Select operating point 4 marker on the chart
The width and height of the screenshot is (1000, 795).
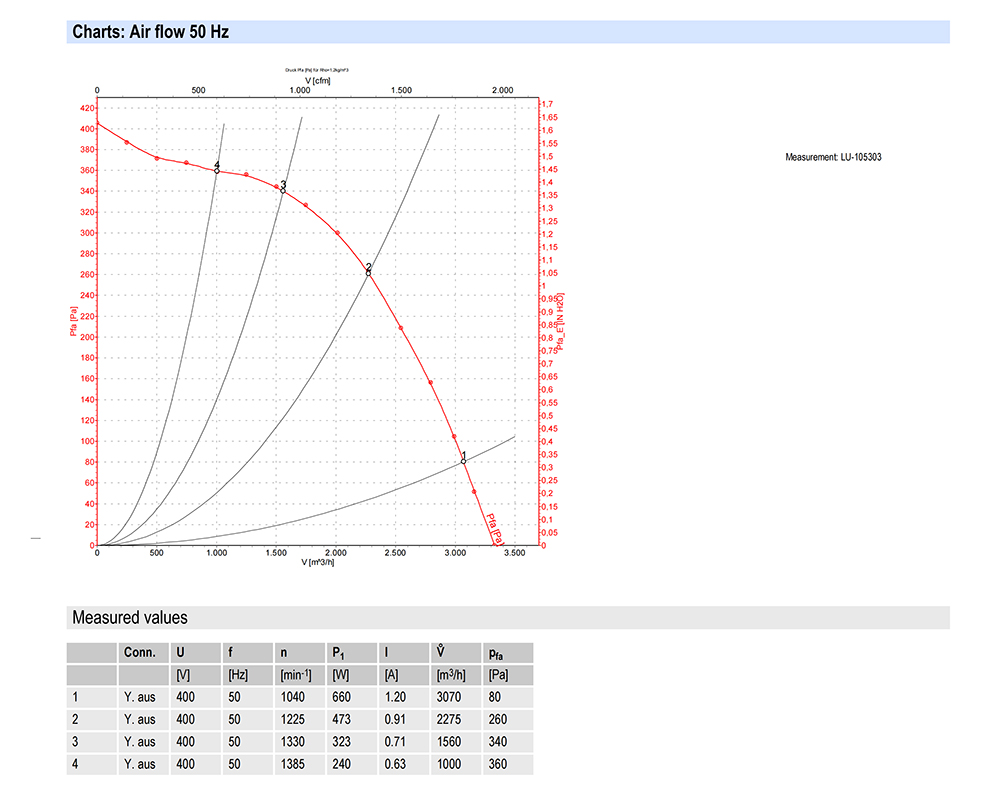coord(216,170)
